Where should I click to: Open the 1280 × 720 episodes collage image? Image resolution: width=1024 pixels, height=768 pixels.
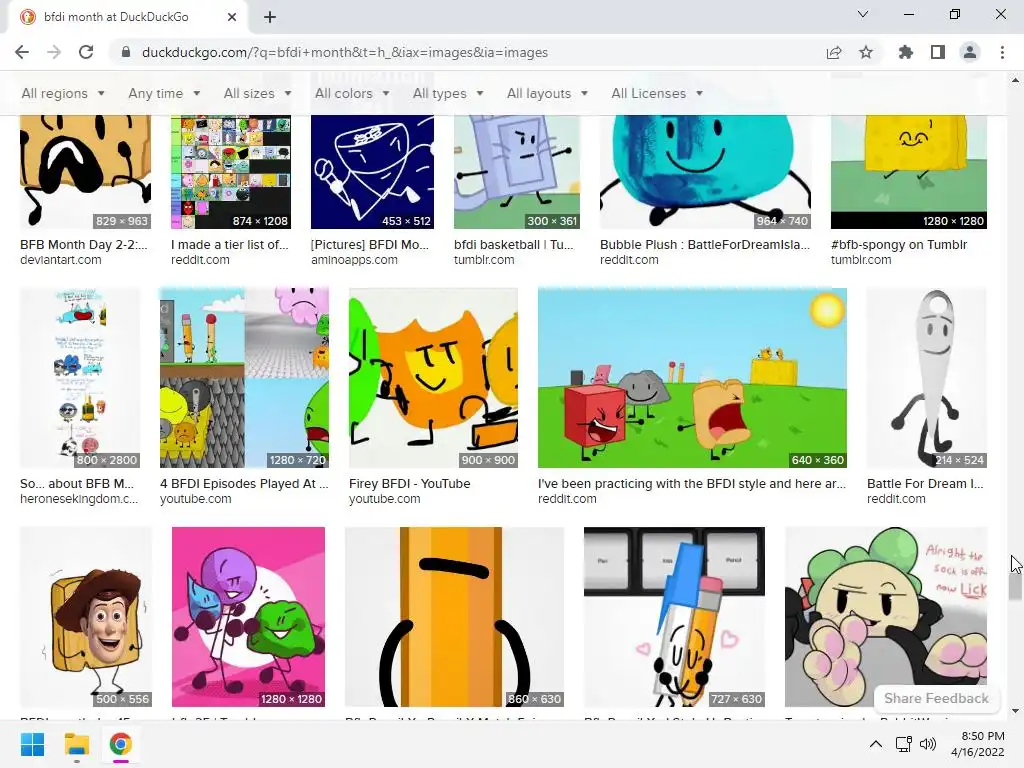pos(244,377)
